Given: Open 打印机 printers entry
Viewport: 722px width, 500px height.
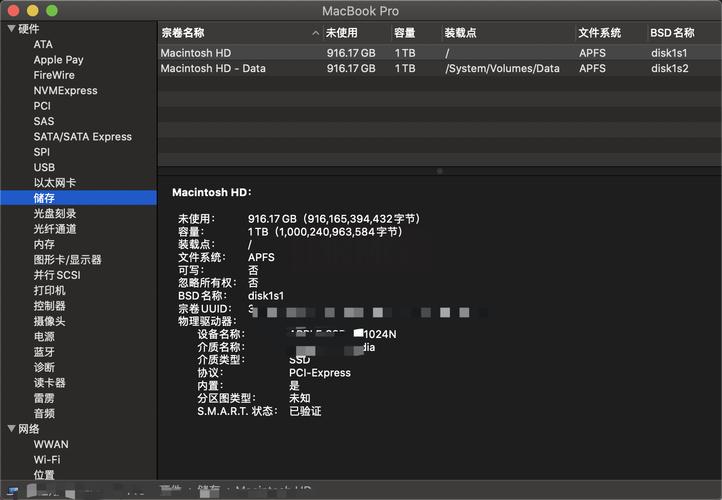Looking at the screenshot, I should [49, 291].
